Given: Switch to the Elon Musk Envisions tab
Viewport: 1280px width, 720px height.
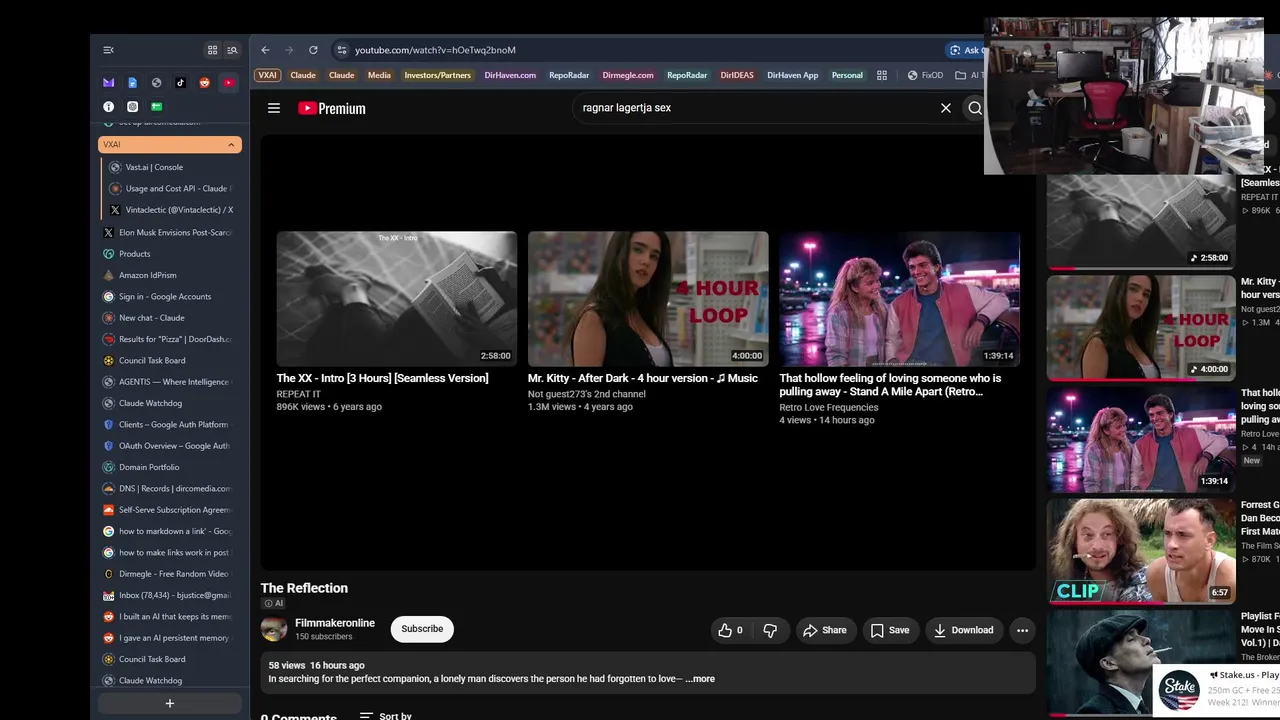Looking at the screenshot, I should coord(169,232).
